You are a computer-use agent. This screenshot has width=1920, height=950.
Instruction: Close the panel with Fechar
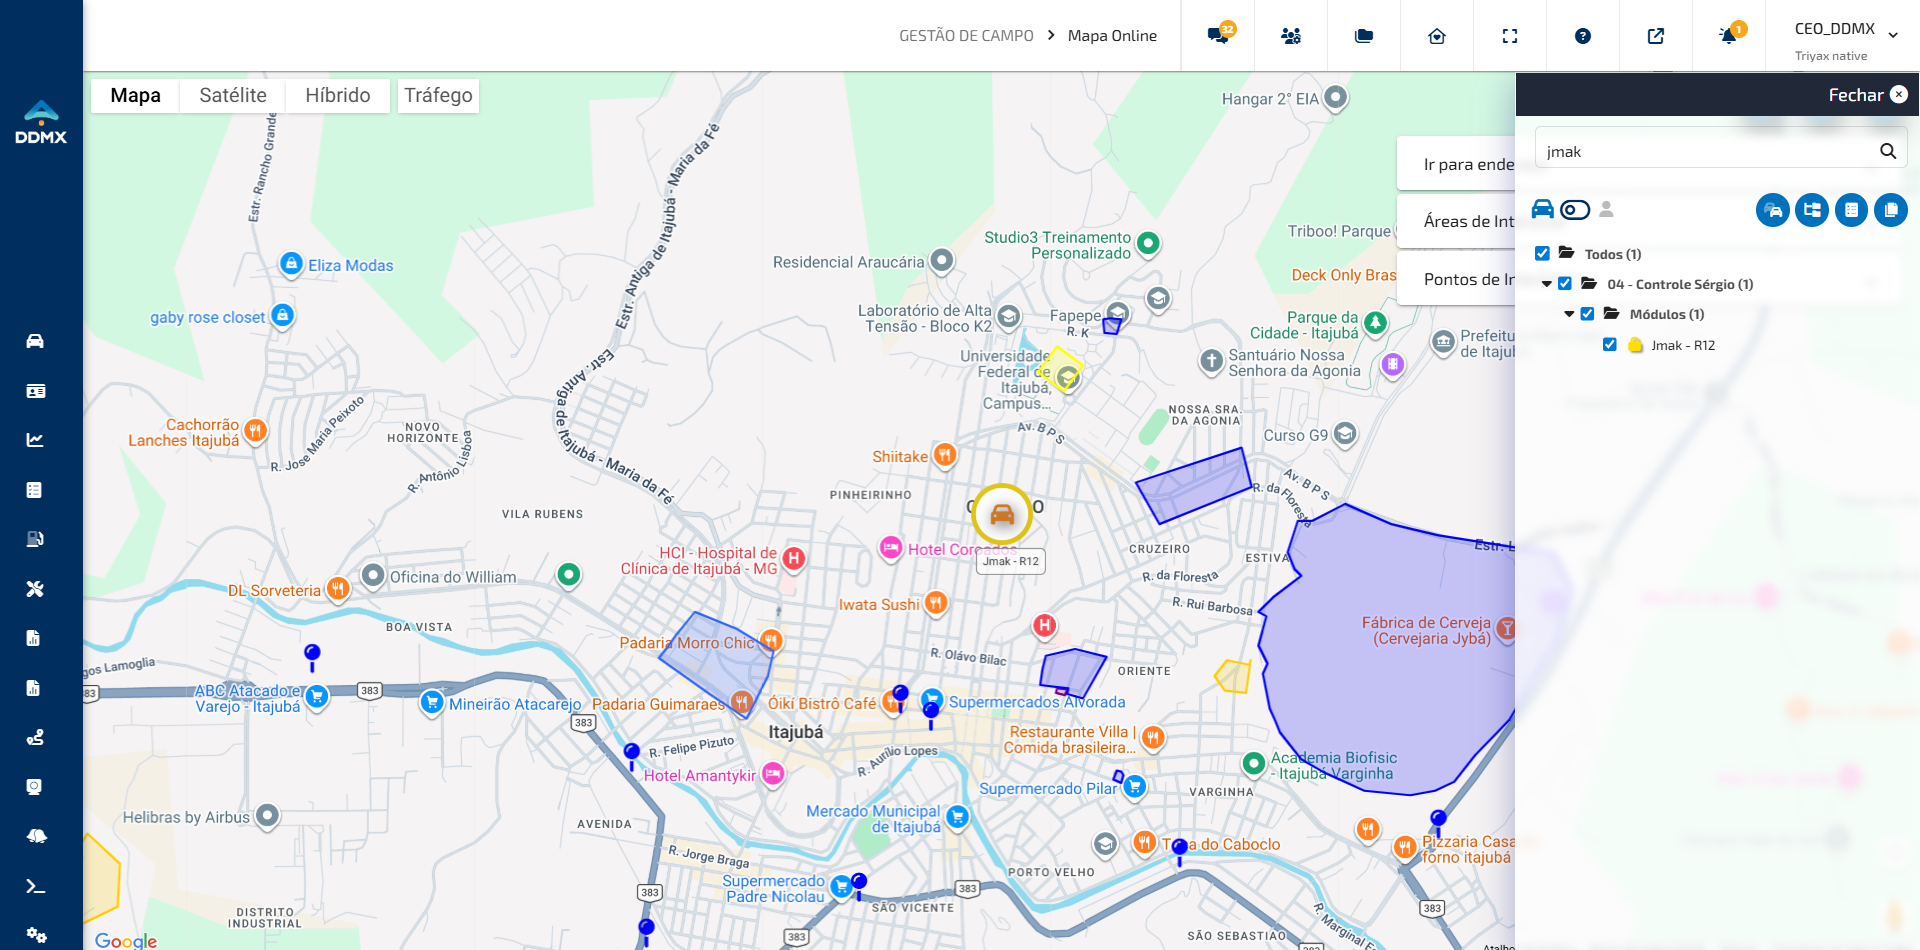[1867, 95]
